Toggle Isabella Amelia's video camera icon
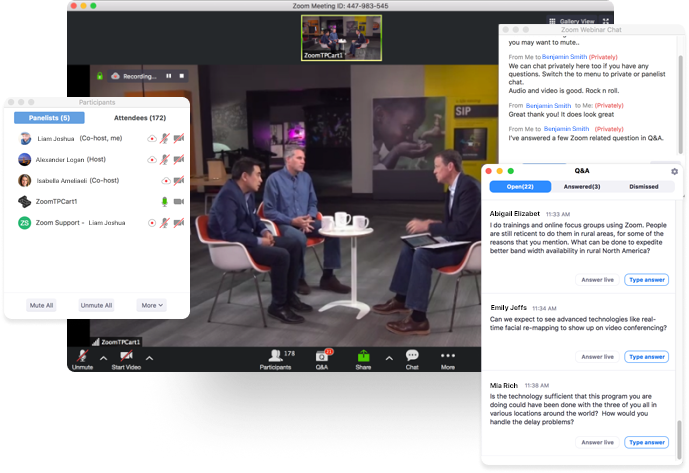This screenshot has height=473, width=689. [179, 181]
